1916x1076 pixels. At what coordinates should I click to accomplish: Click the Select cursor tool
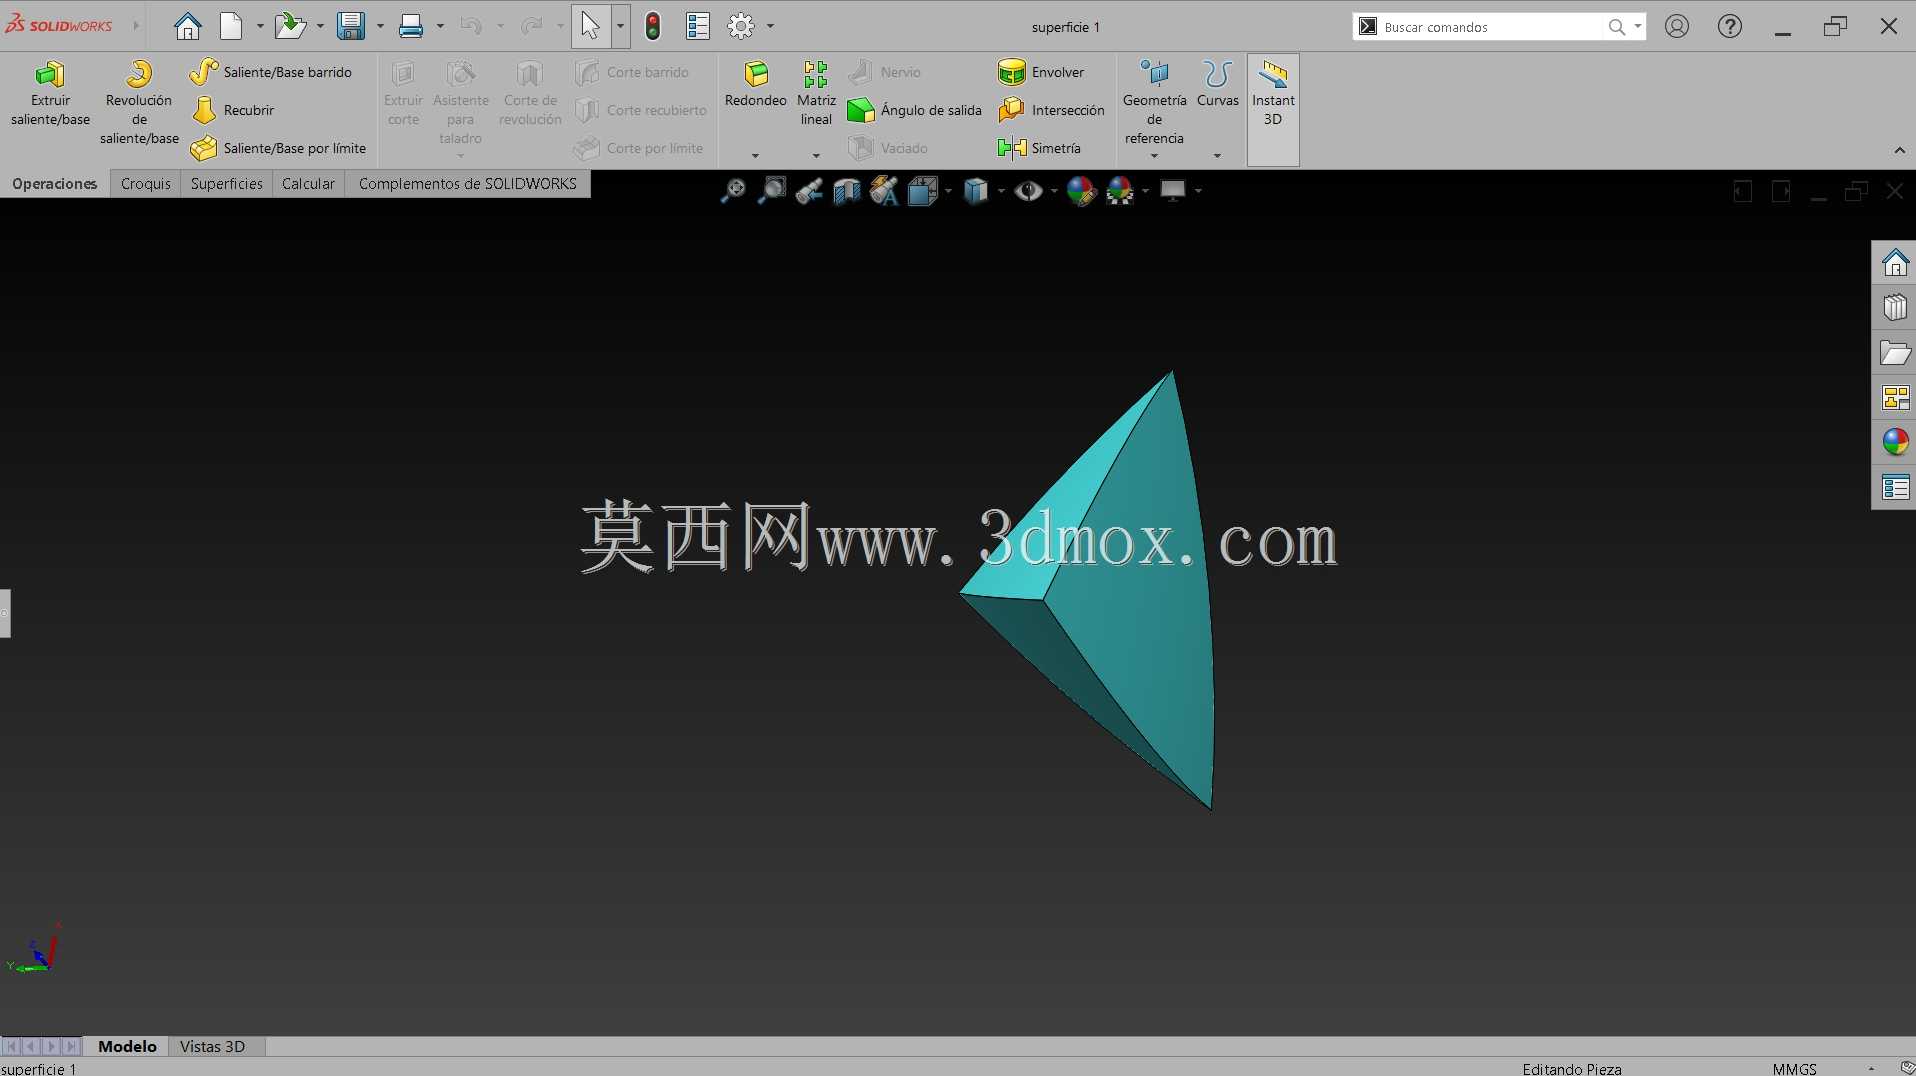591,26
